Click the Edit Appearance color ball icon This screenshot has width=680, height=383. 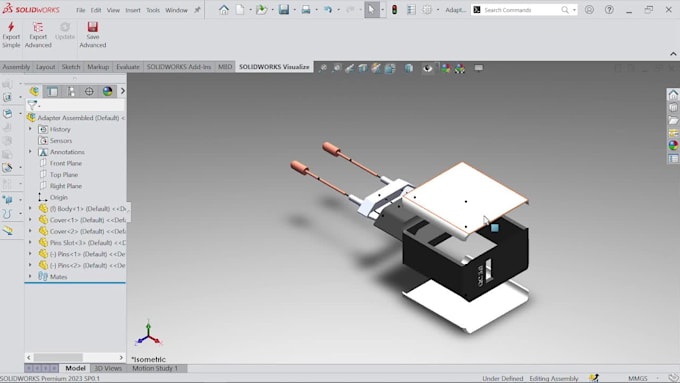coord(446,68)
